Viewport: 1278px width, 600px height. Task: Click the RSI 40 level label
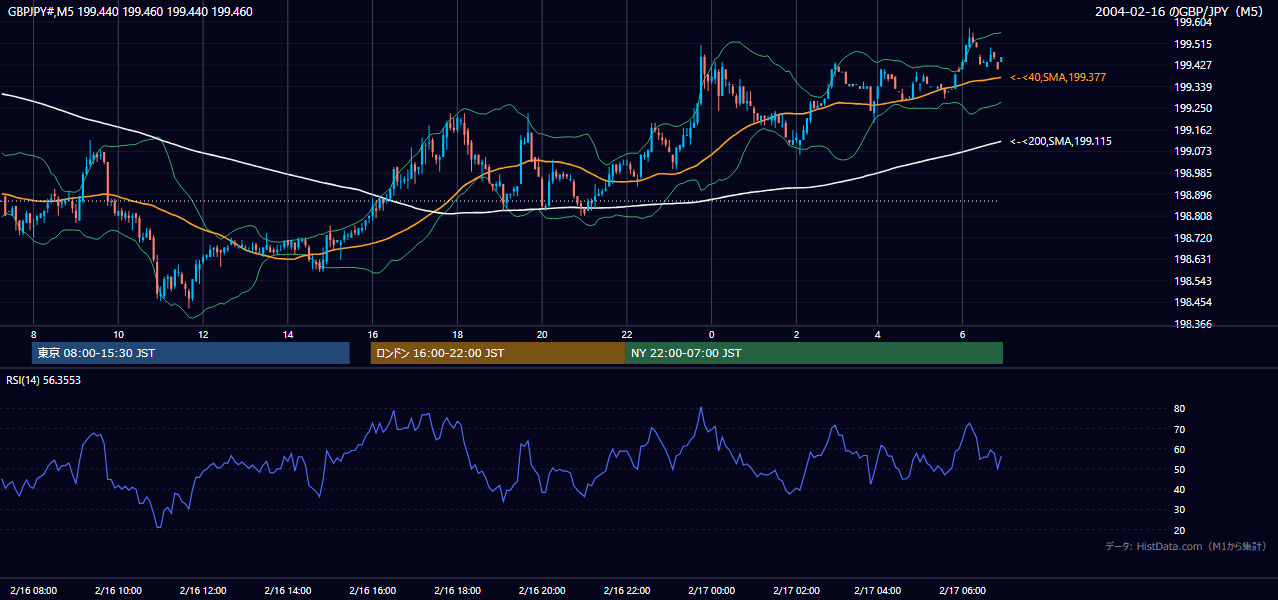[1179, 489]
